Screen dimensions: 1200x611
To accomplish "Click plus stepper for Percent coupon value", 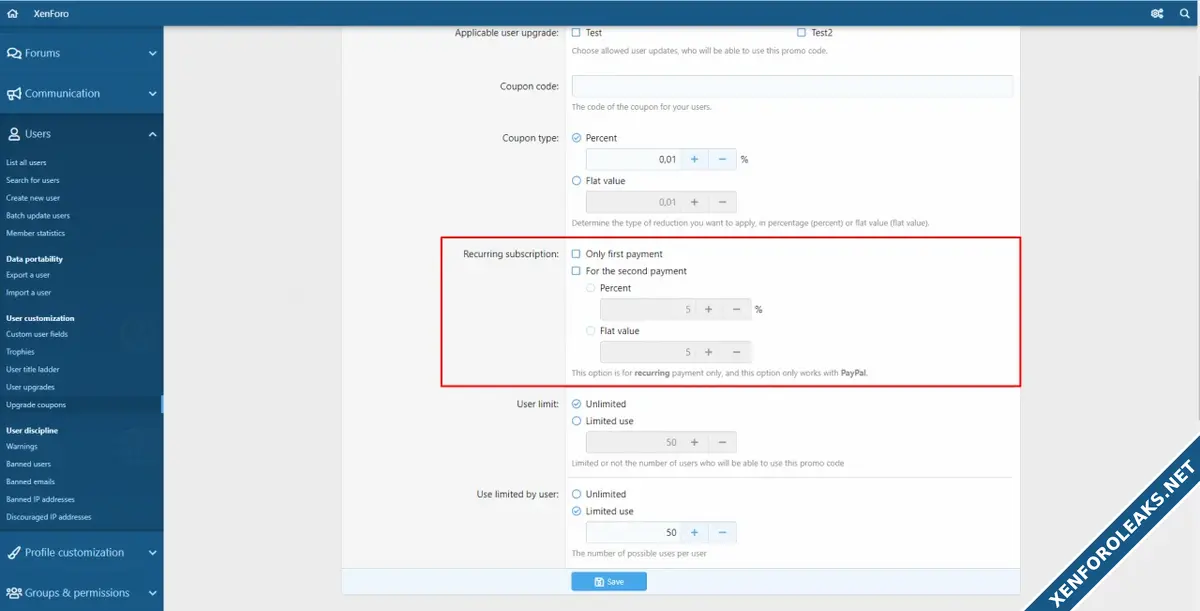I will pos(694,159).
